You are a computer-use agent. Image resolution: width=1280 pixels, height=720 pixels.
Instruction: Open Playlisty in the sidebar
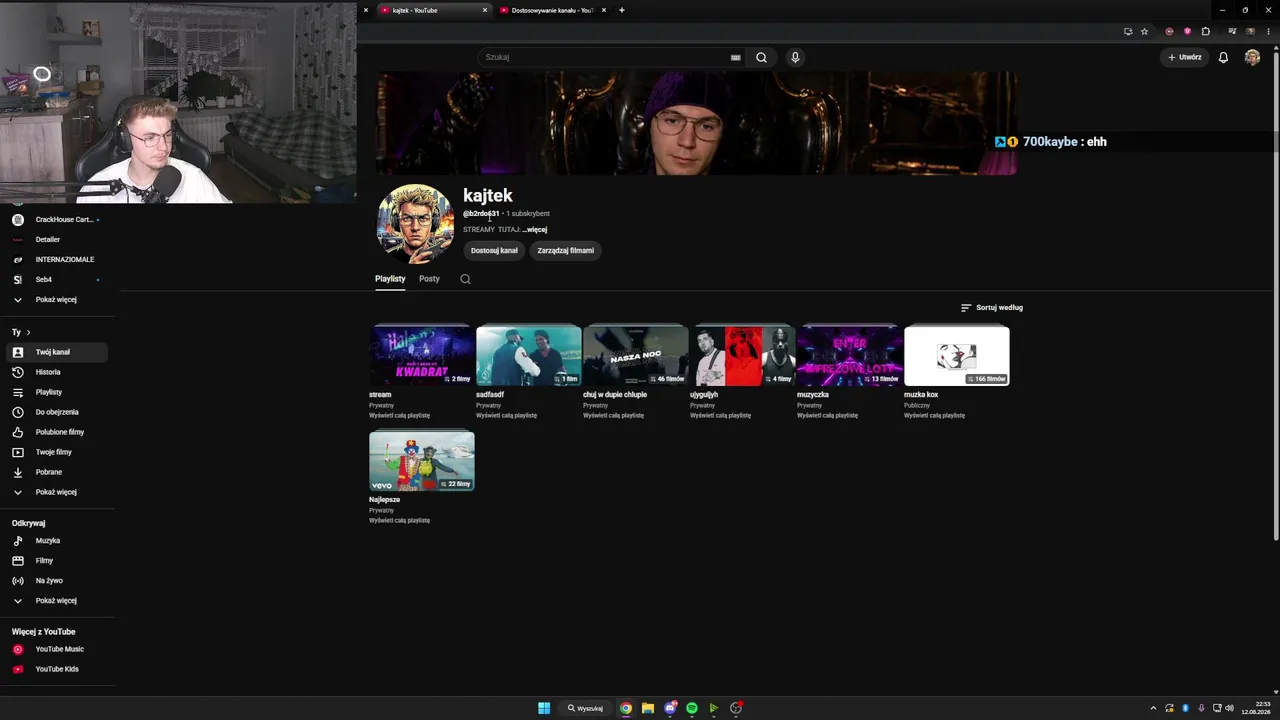coord(57,392)
